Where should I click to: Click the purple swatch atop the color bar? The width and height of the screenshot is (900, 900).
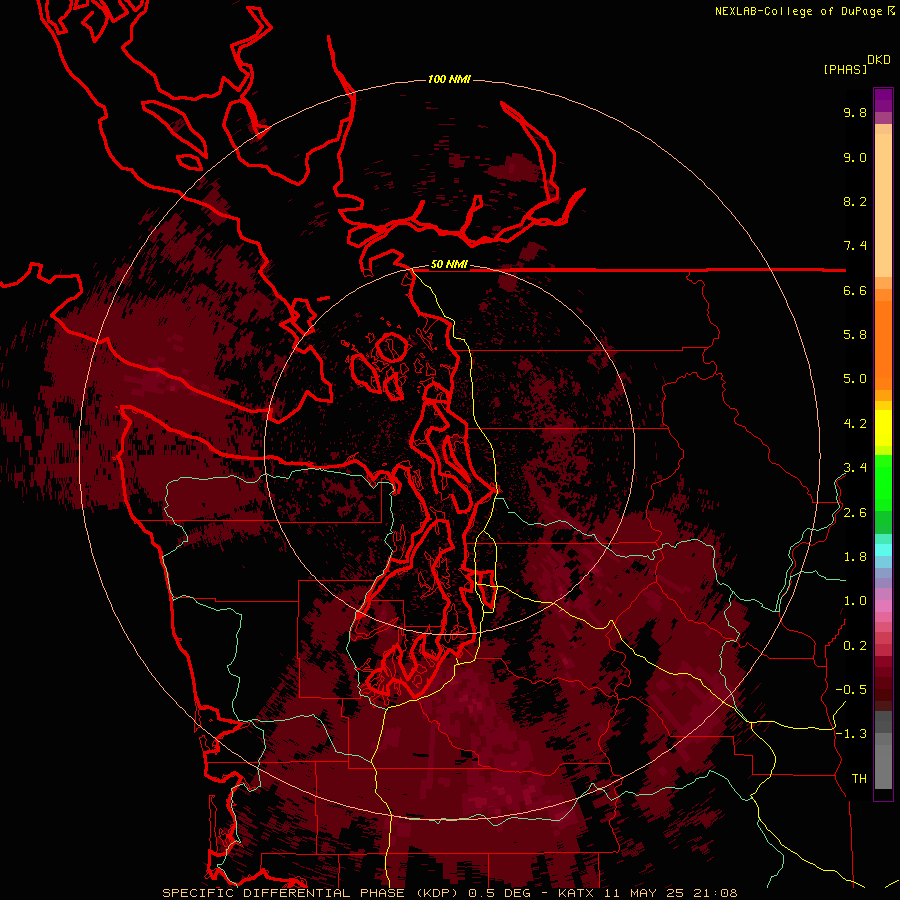(x=883, y=100)
